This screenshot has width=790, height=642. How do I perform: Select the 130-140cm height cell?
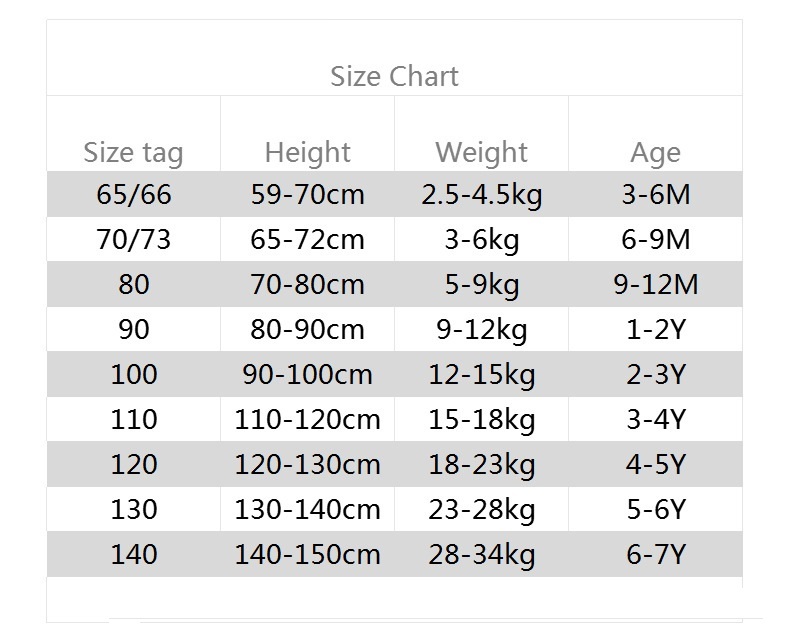point(307,510)
